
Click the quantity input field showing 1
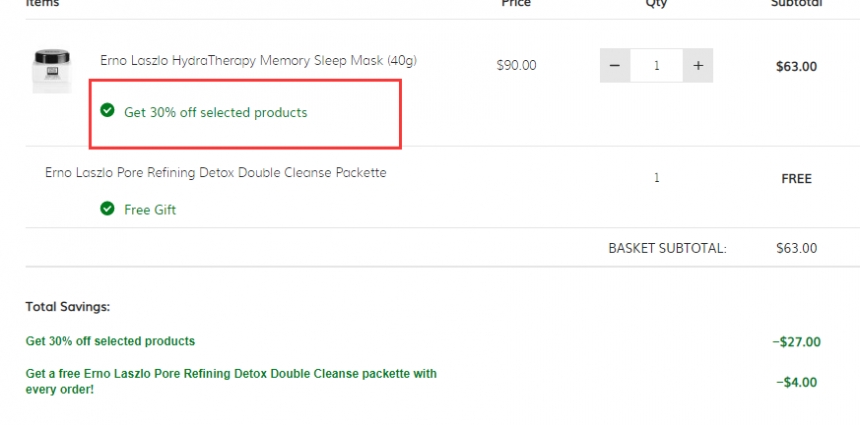click(x=657, y=65)
